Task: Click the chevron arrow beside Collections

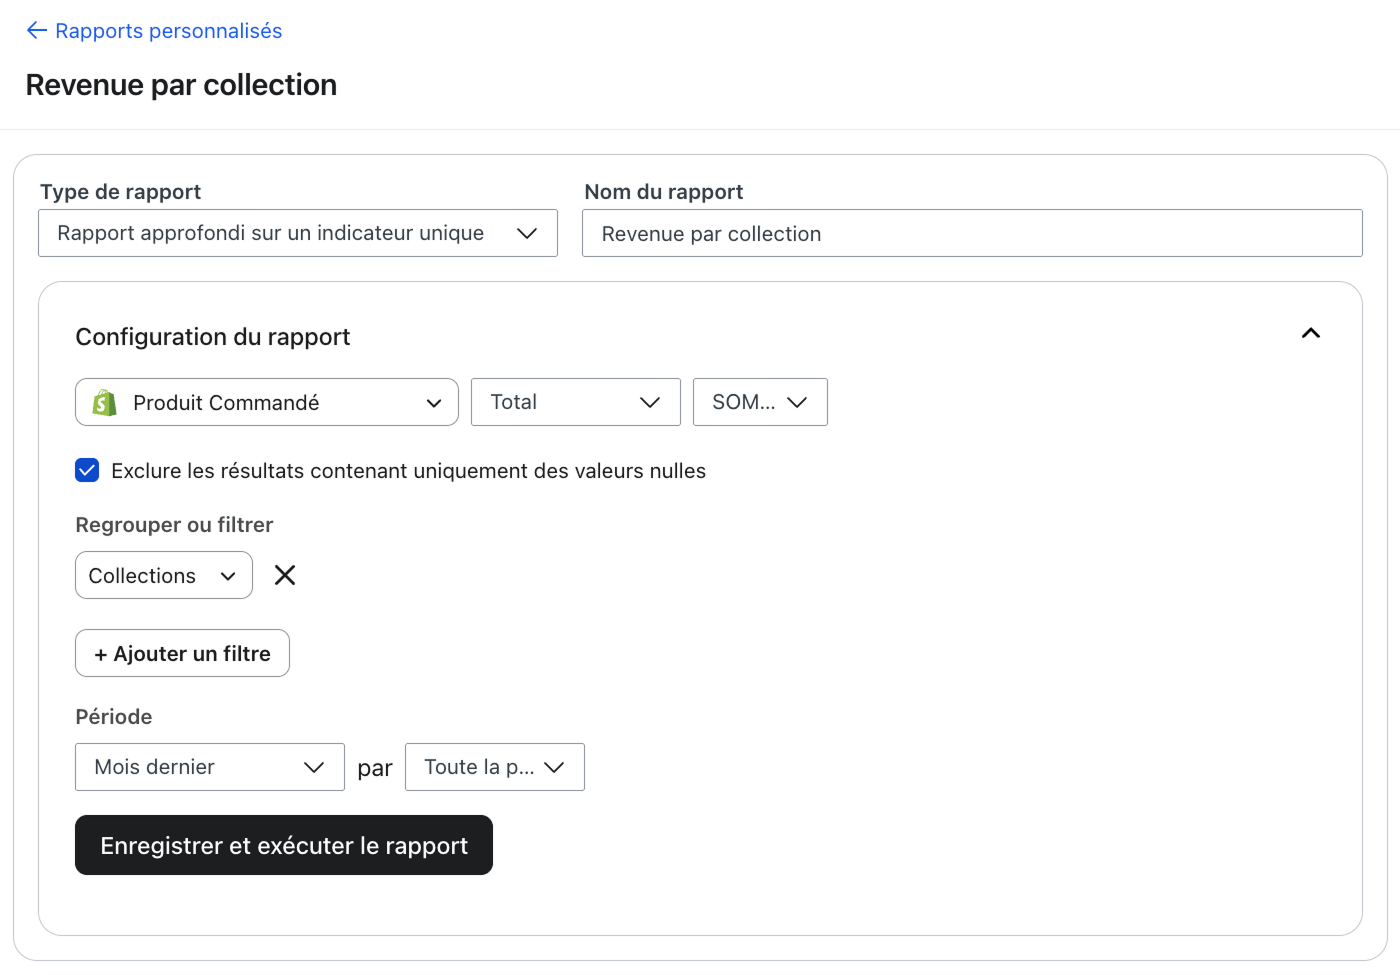Action: coord(228,576)
